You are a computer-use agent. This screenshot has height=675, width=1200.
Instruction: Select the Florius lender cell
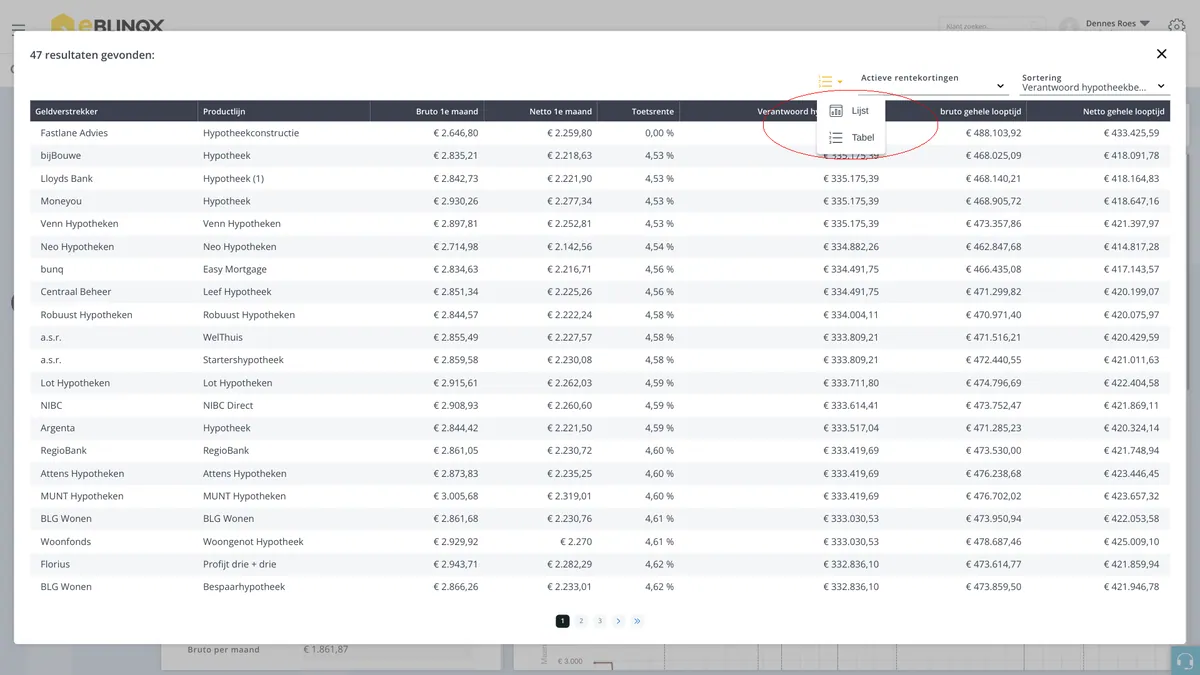point(55,564)
